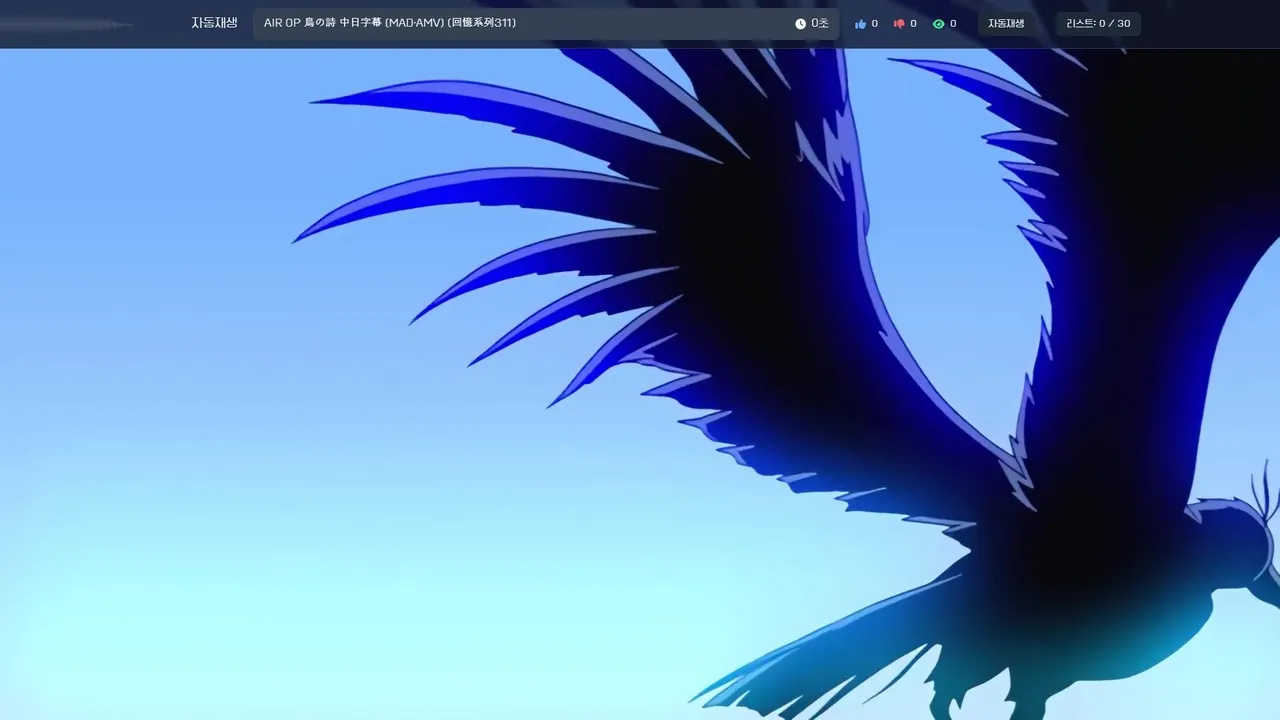1280x720 pixels.
Task: Click the thumbs-up like icon
Action: [860, 24]
